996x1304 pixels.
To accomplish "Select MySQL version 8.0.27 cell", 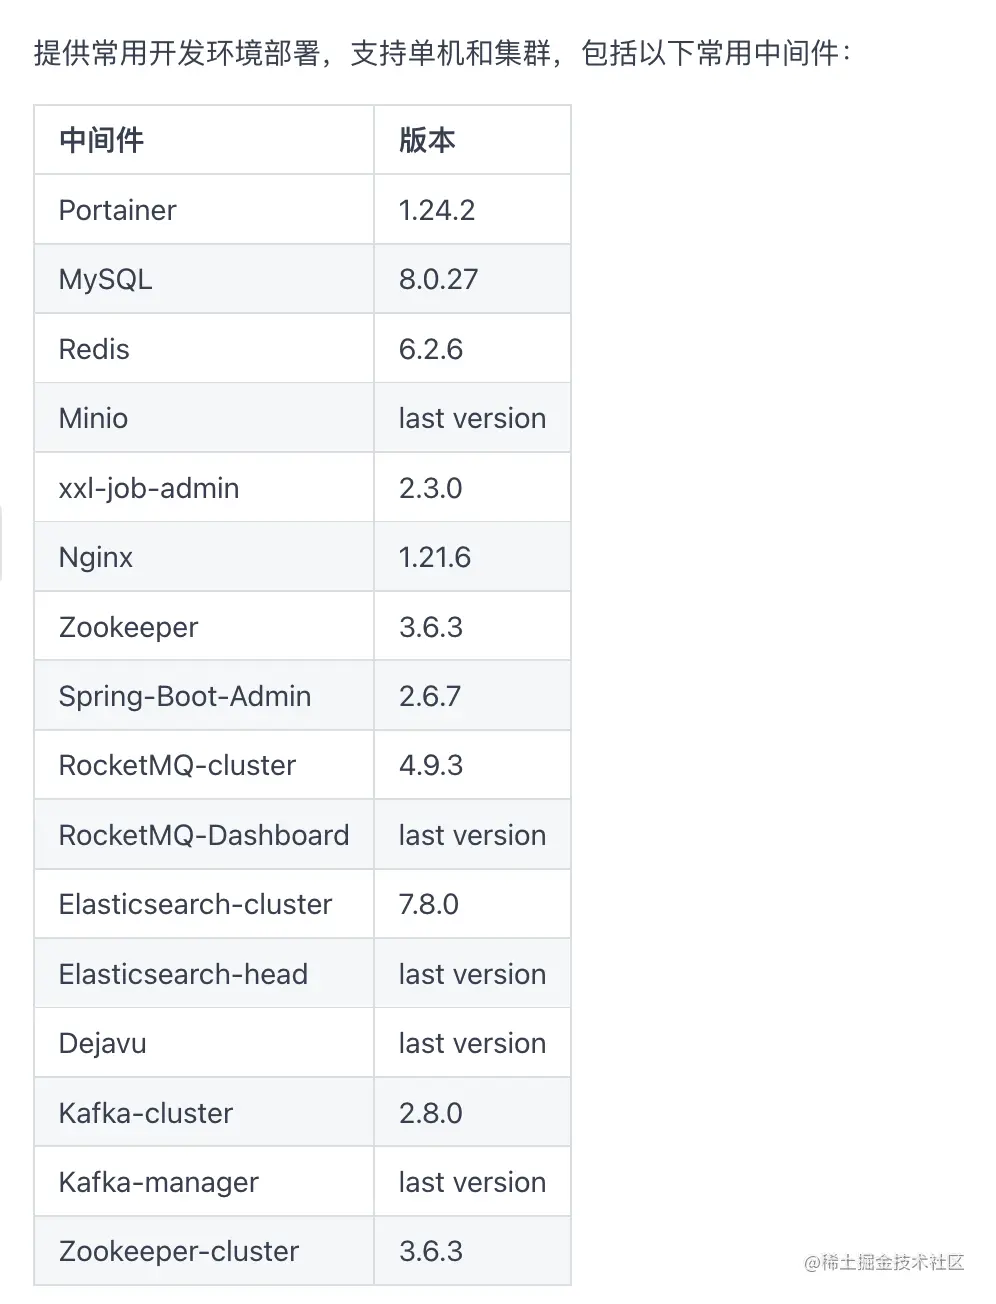I will click(x=438, y=279).
